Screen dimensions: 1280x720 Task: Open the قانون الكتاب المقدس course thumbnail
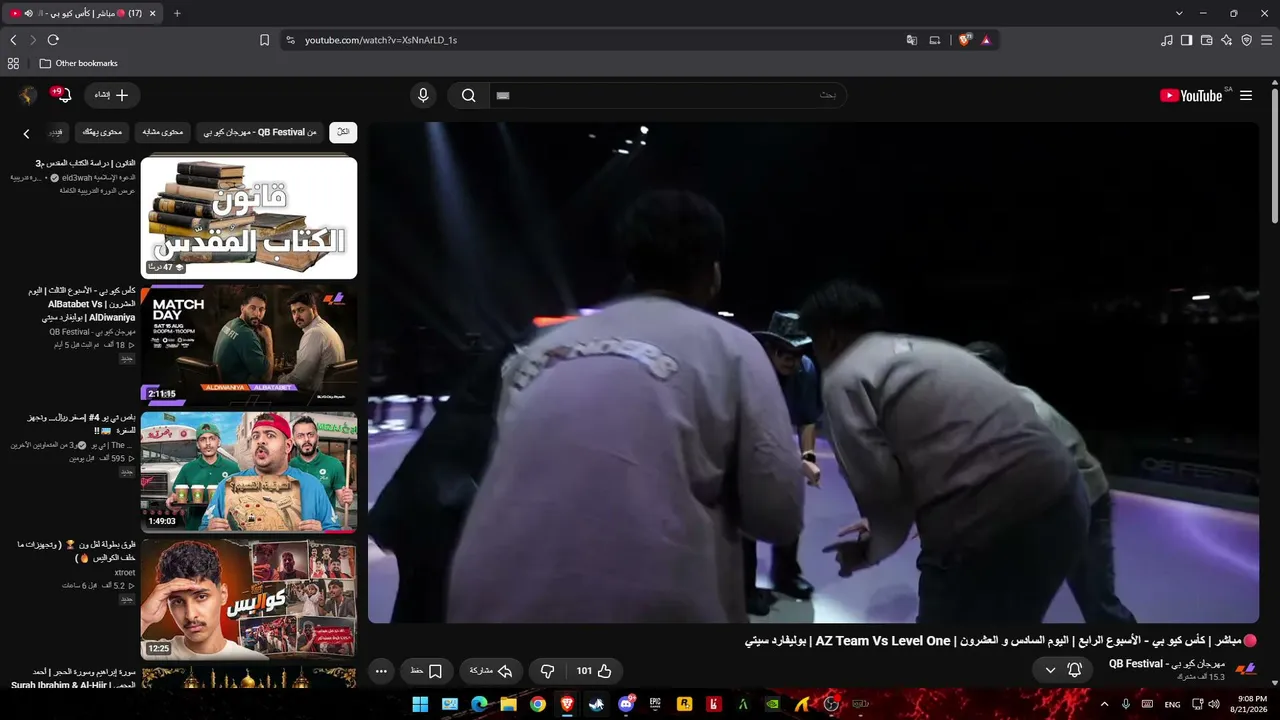click(249, 218)
